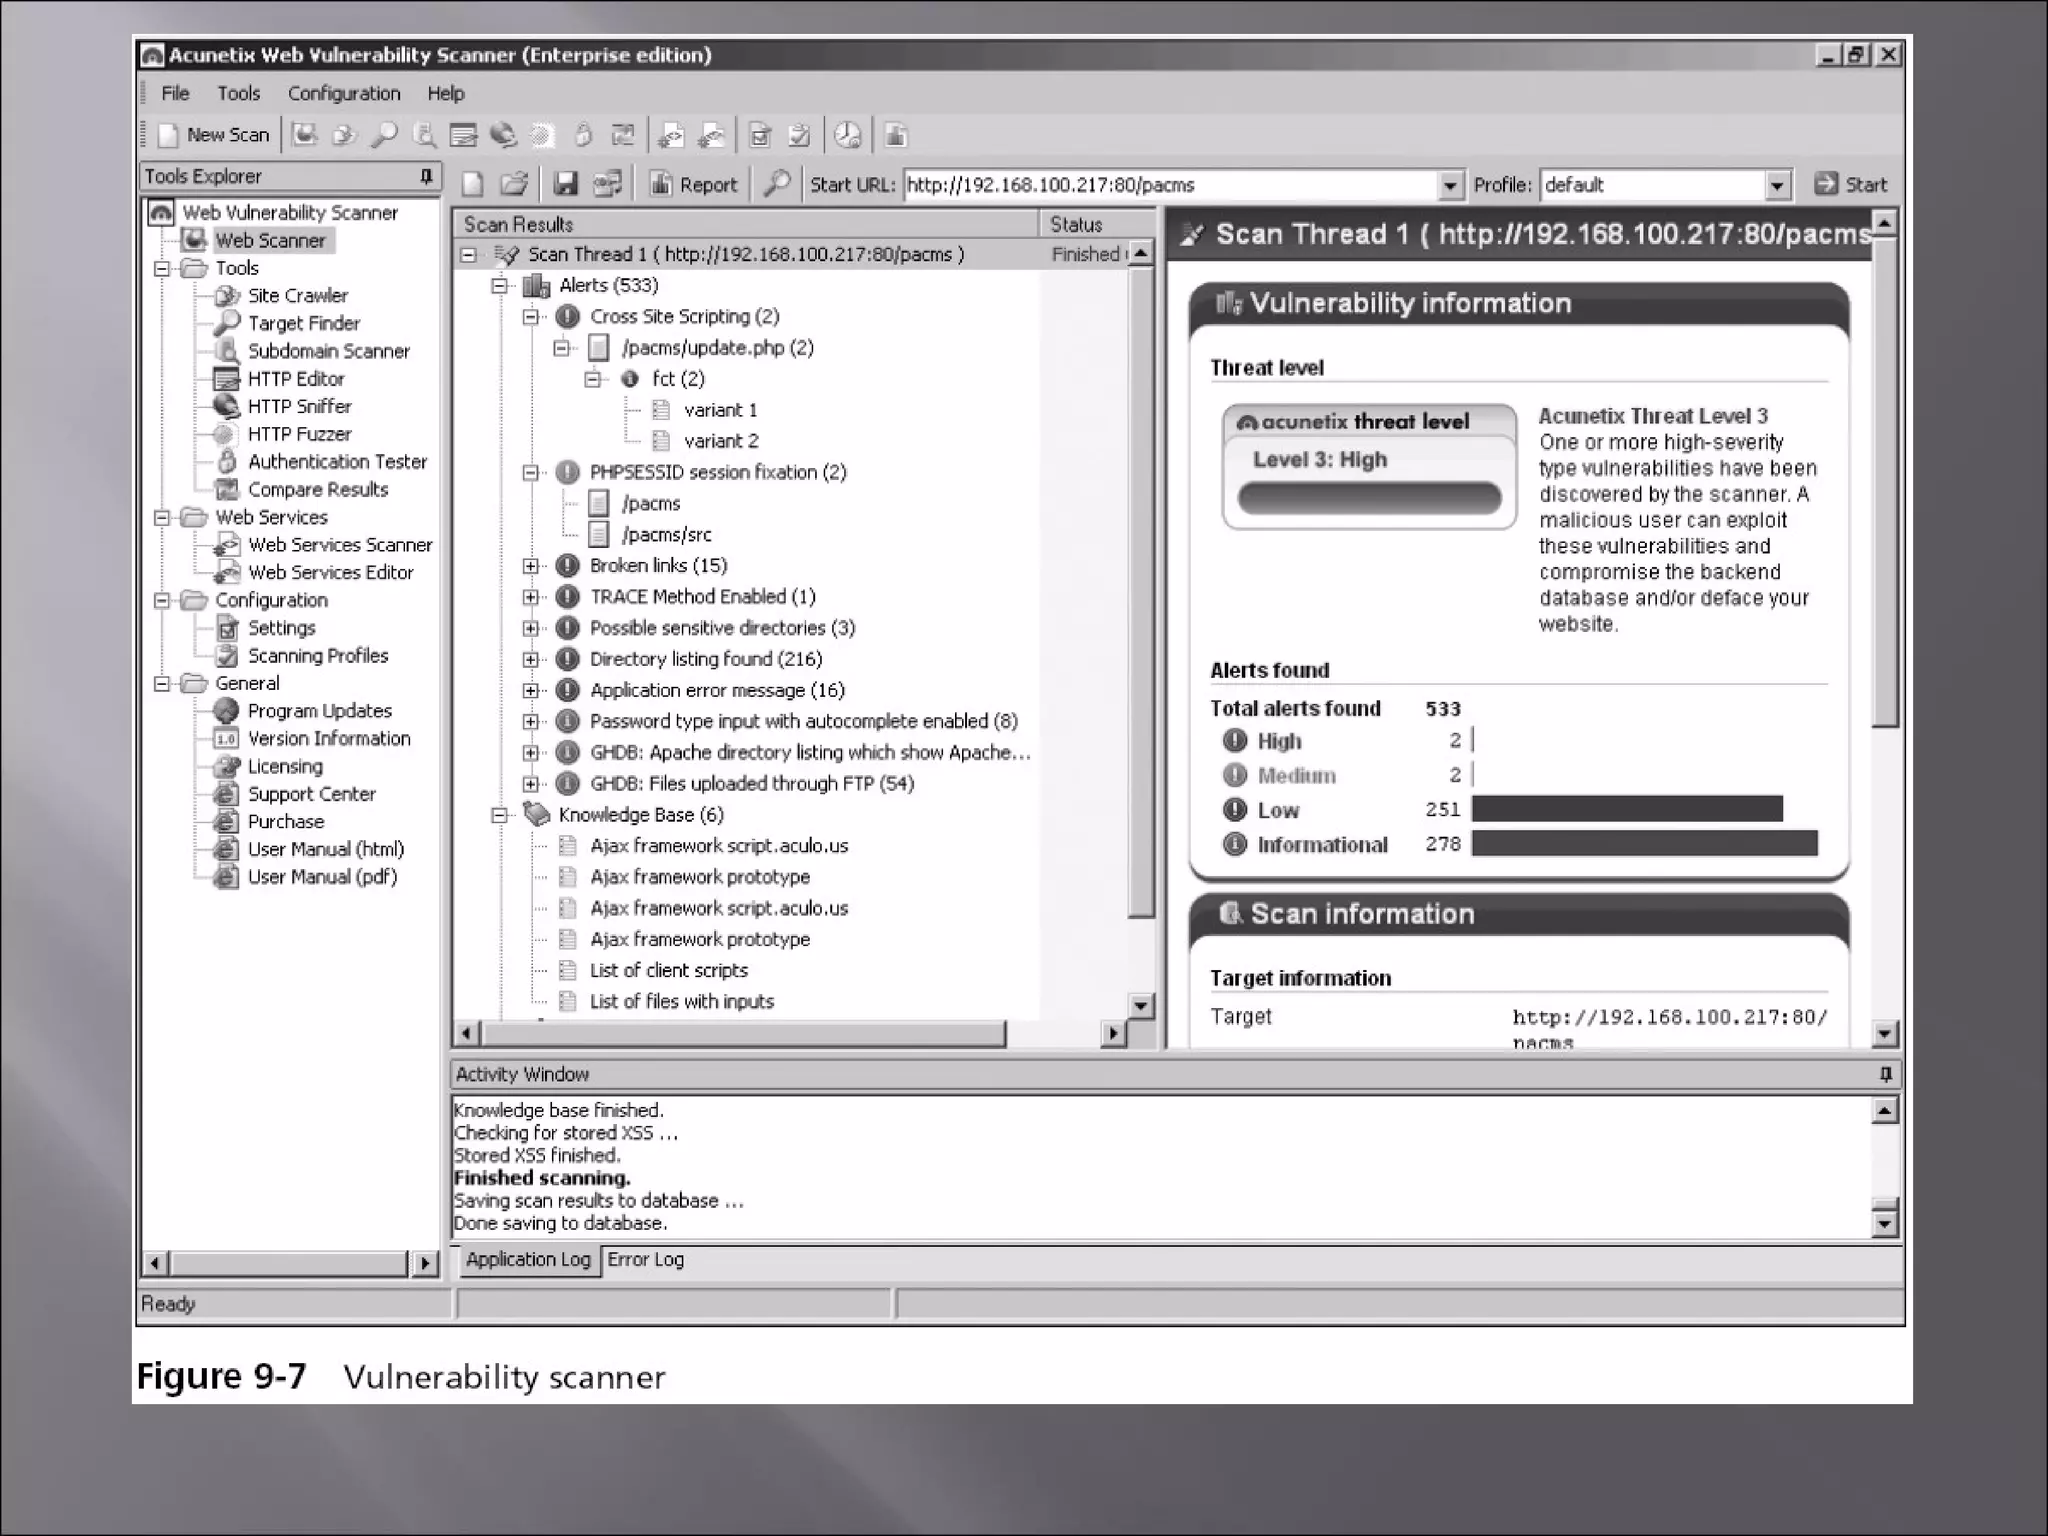Open the Start URL dropdown arrow

(x=1450, y=185)
